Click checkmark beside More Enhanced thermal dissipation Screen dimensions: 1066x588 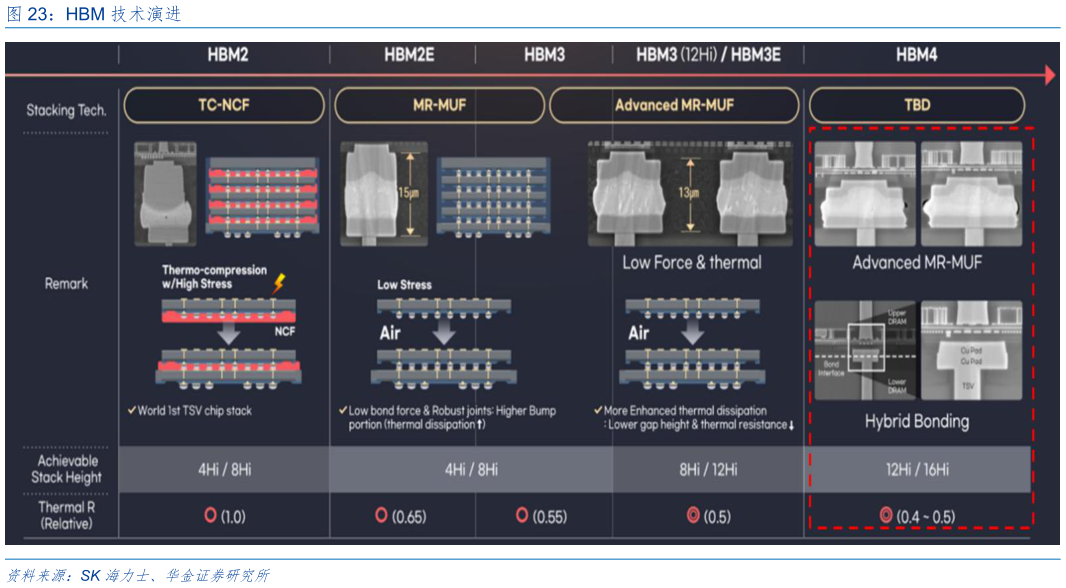pos(597,411)
